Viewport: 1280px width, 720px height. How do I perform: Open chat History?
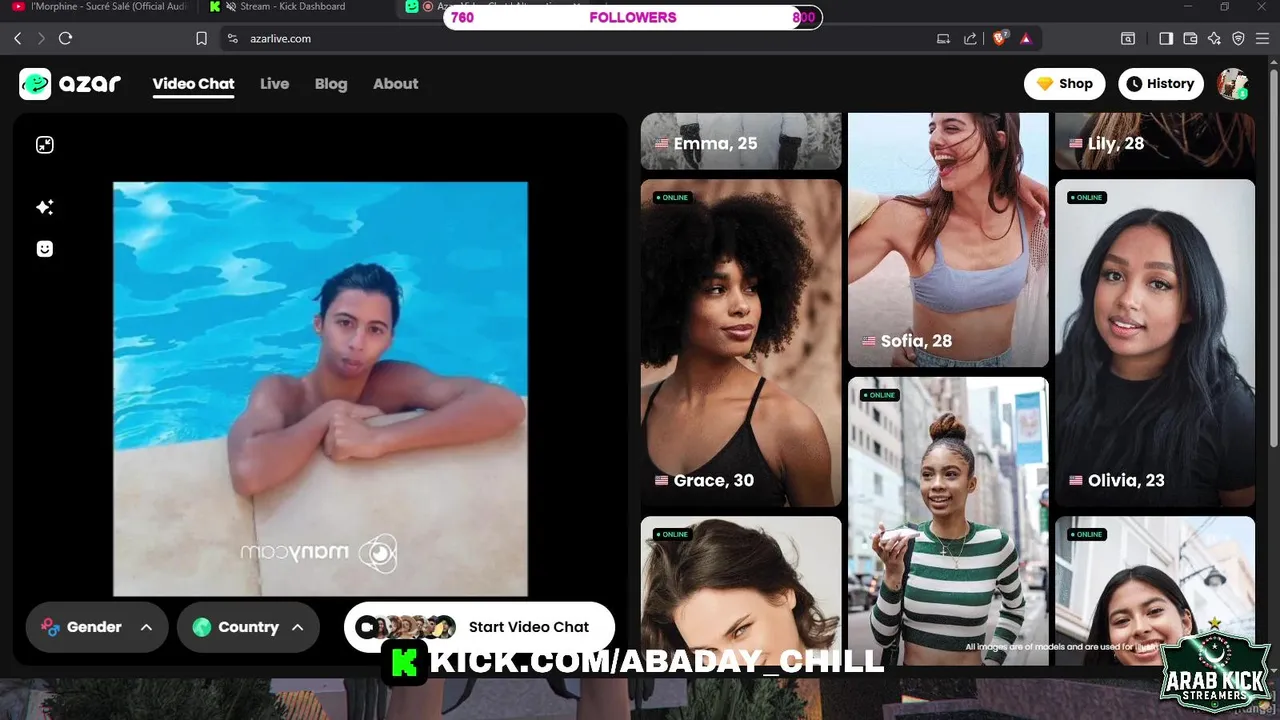(x=1161, y=84)
